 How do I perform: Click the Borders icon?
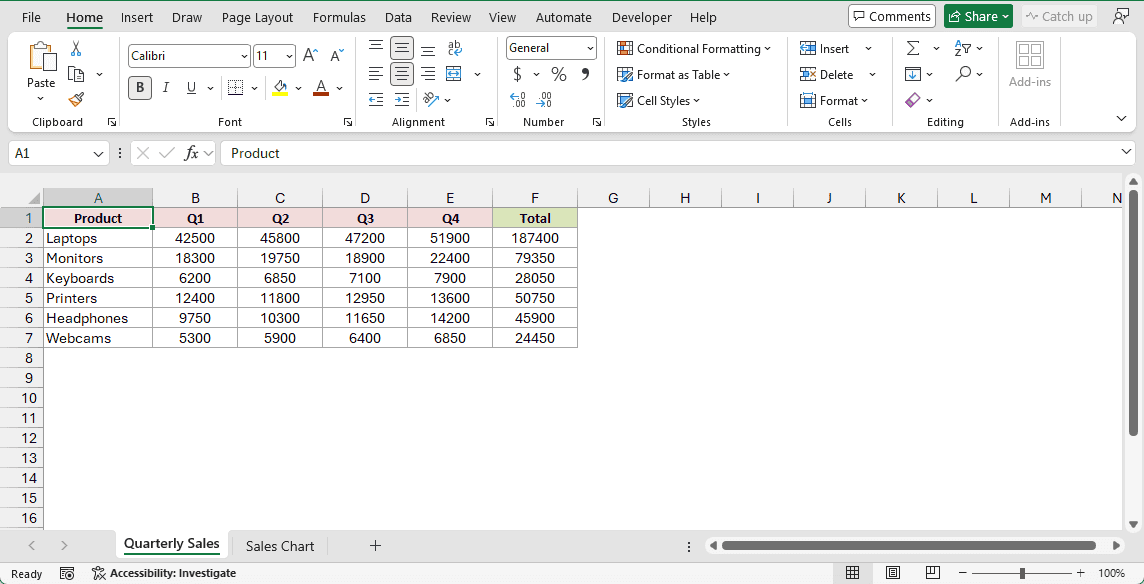[x=235, y=88]
